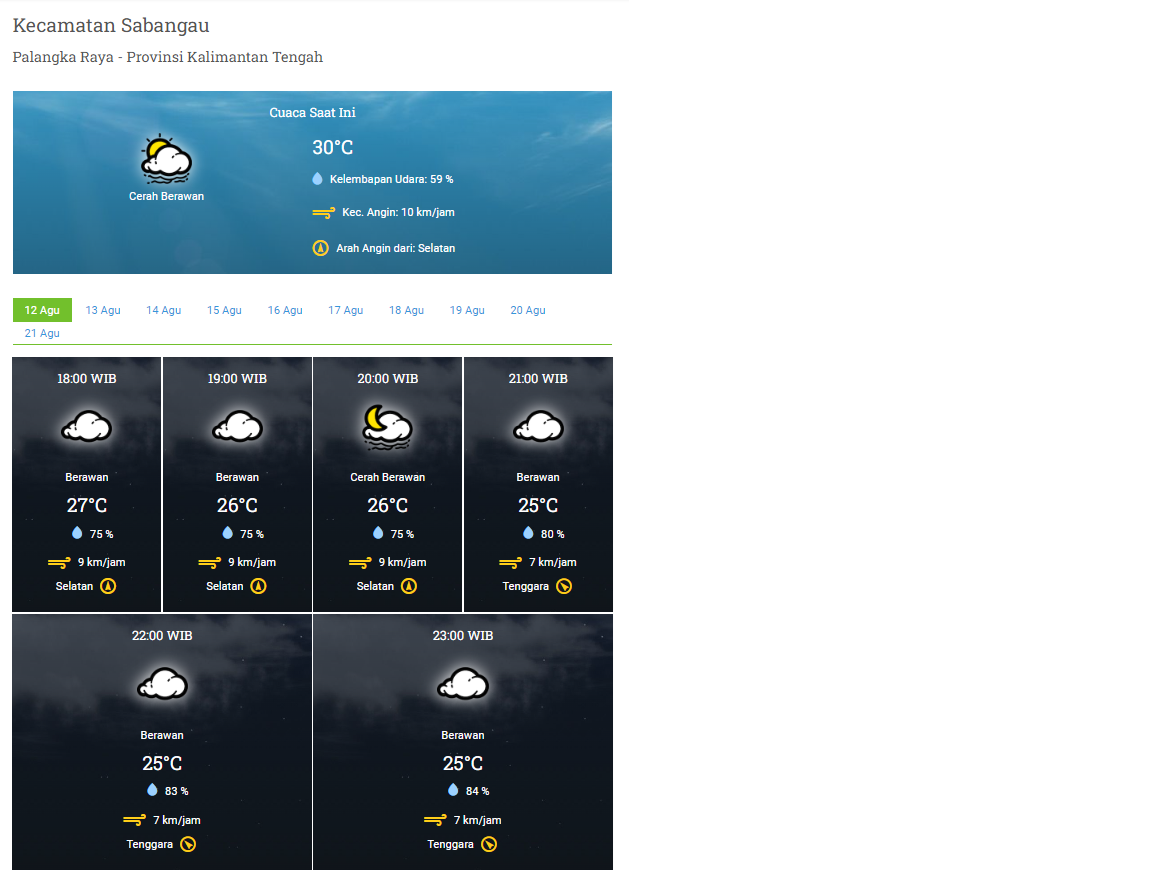Switch to the 19 Agu tab
The height and width of the screenshot is (874, 1152).
click(467, 310)
